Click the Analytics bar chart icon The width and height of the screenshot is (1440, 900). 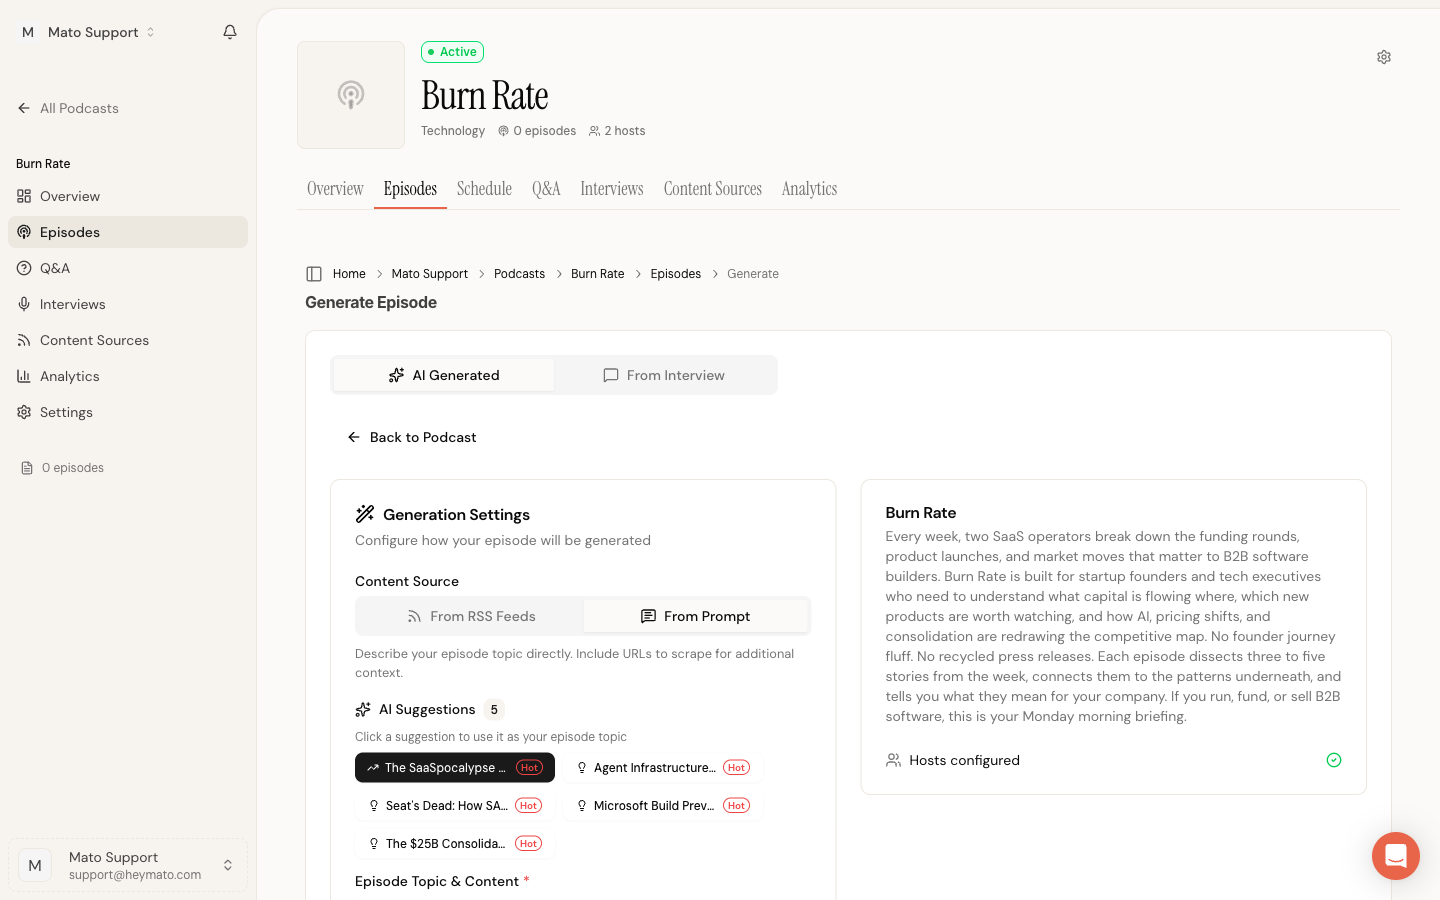click(24, 376)
